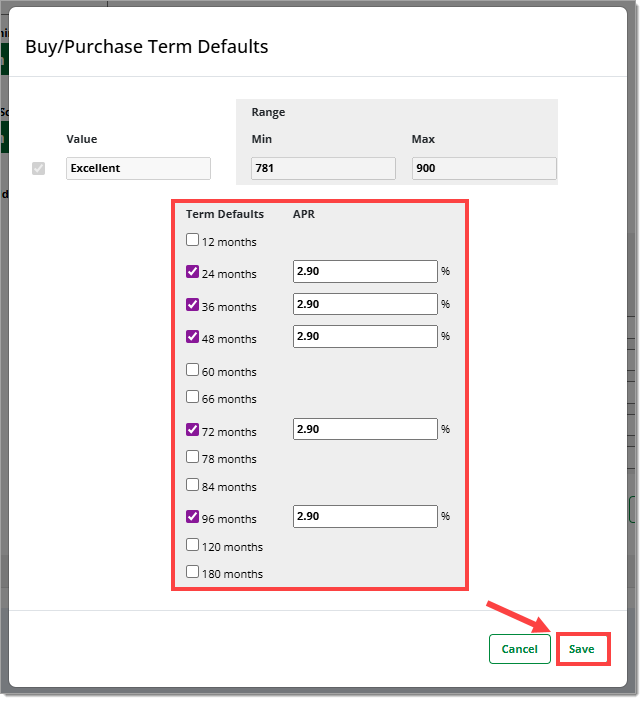This screenshot has height=701, width=643.
Task: Click the APR field for 24 months
Action: tap(365, 271)
